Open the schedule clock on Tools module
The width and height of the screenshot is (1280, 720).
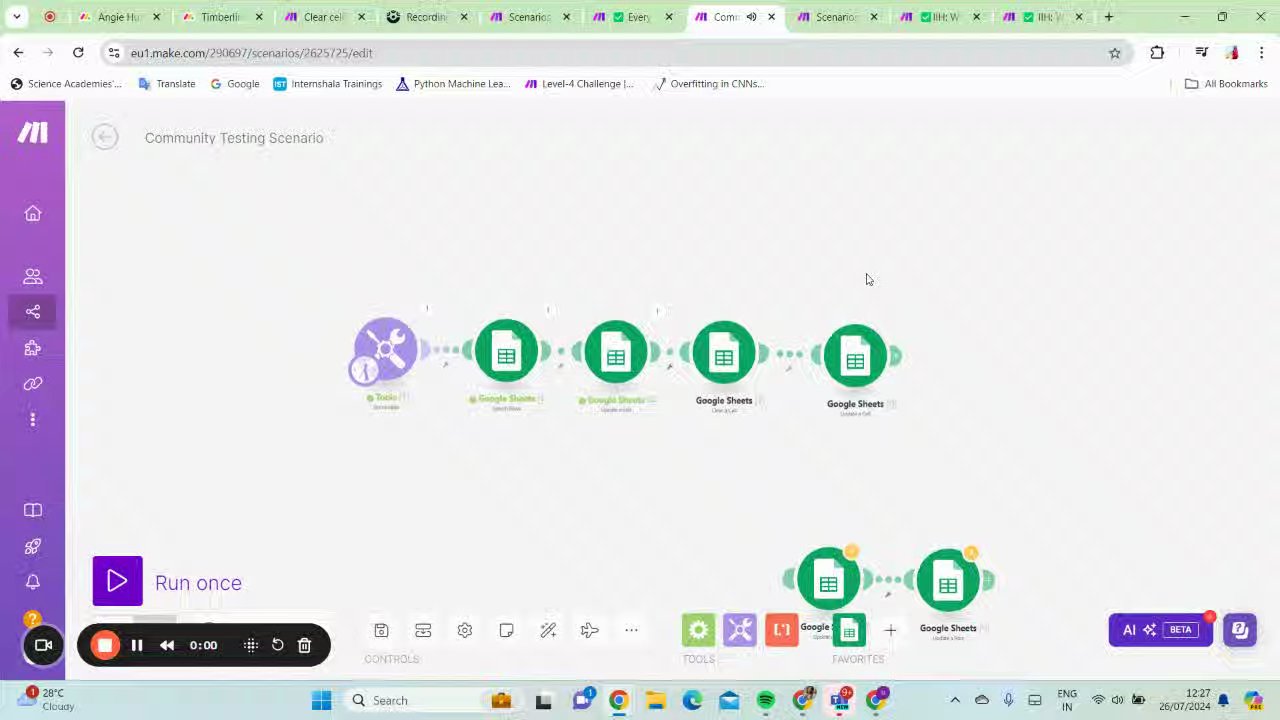363,370
